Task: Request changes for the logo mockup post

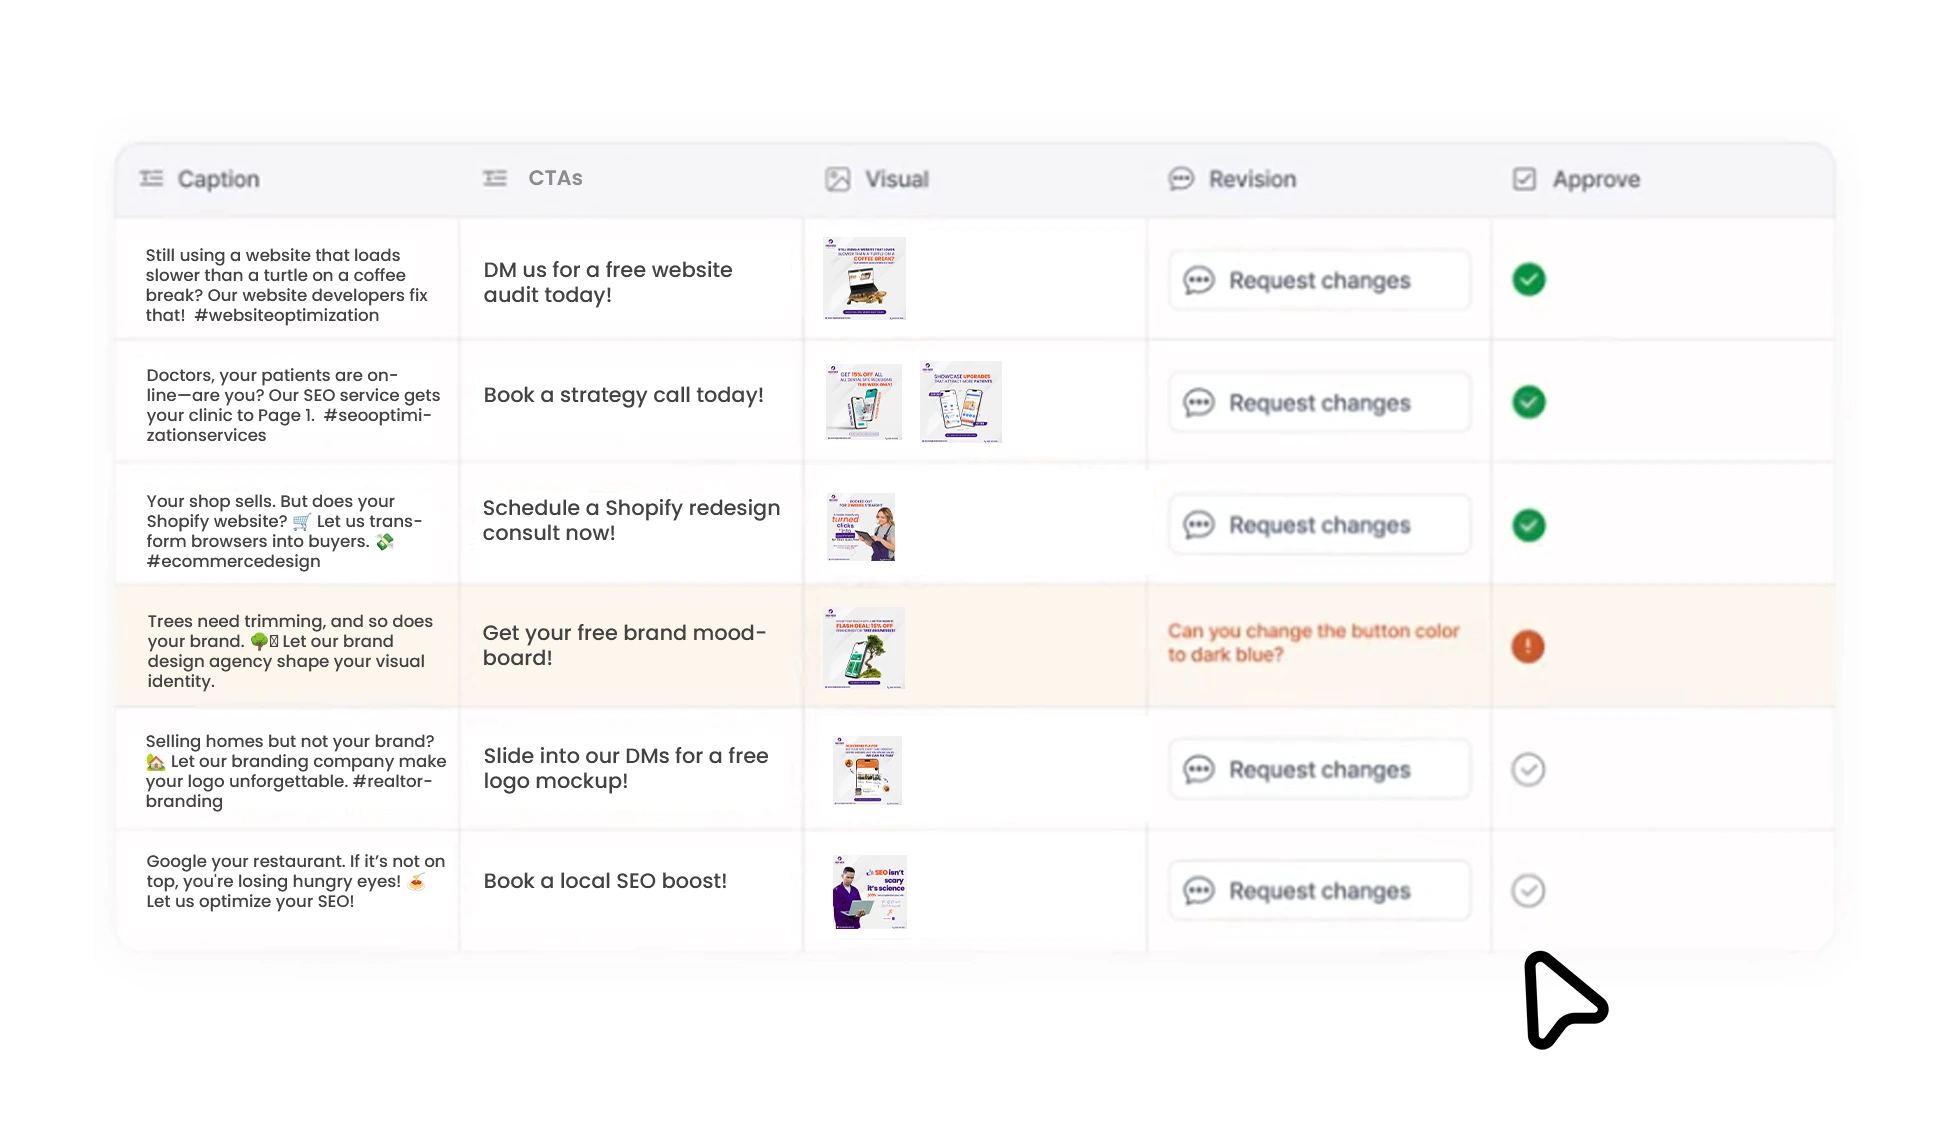Action: (1319, 769)
